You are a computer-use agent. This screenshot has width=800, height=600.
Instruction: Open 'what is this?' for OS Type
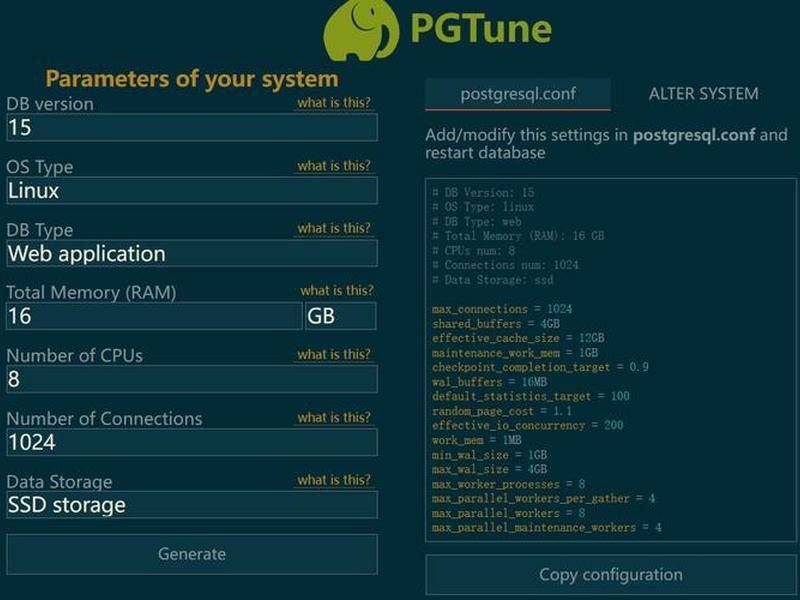[334, 166]
